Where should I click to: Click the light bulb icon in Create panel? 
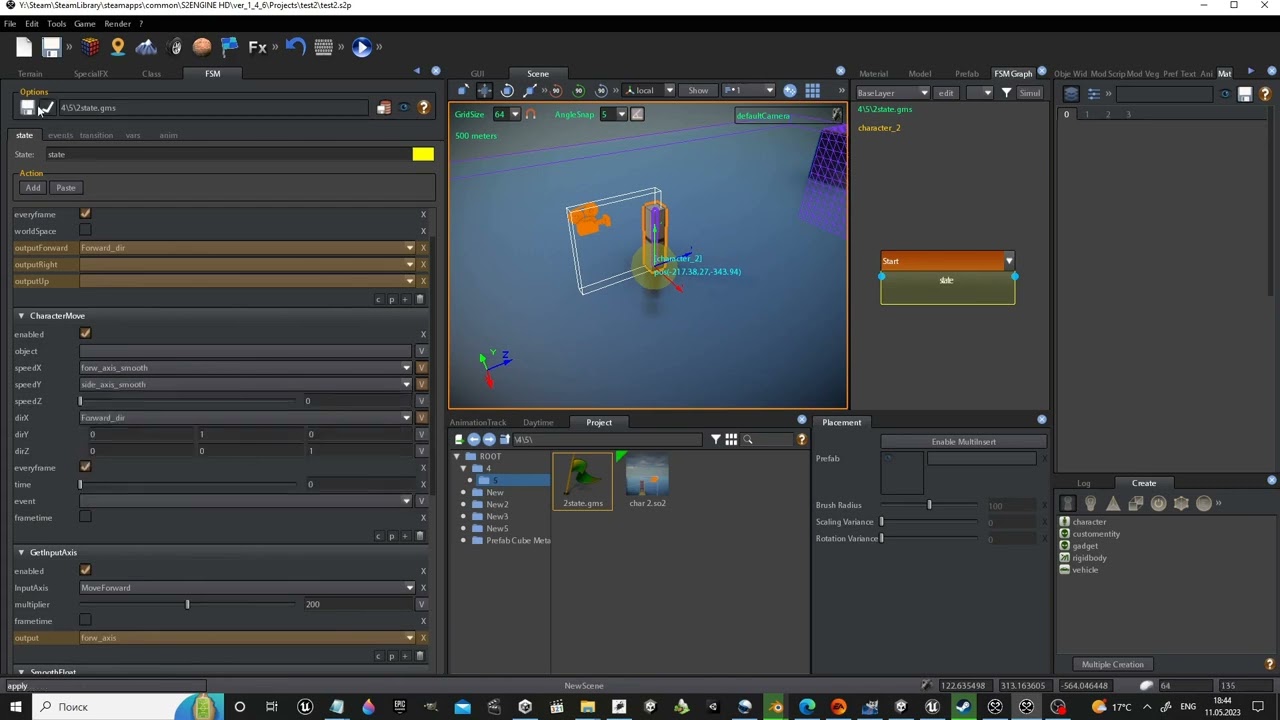tap(1091, 503)
